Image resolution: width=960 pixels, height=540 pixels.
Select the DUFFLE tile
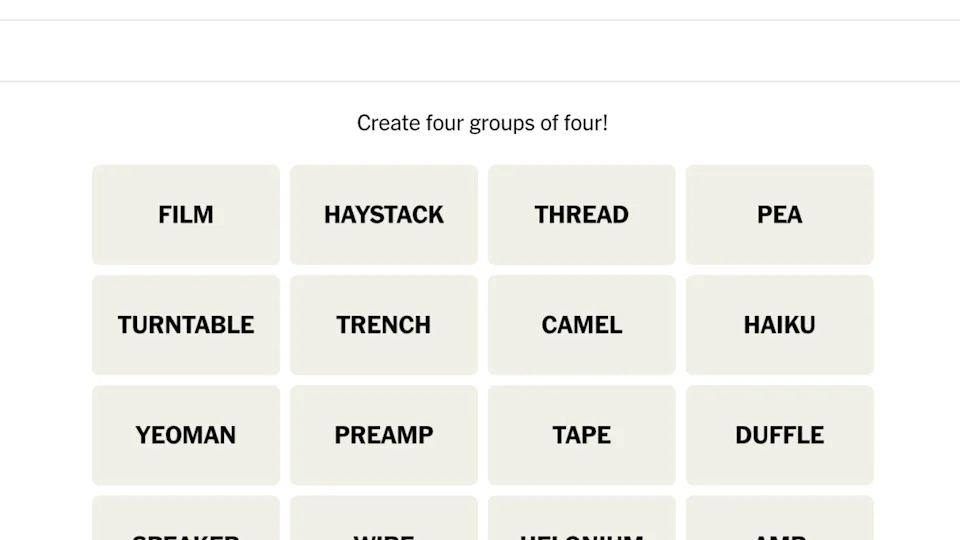pyautogui.click(x=780, y=435)
